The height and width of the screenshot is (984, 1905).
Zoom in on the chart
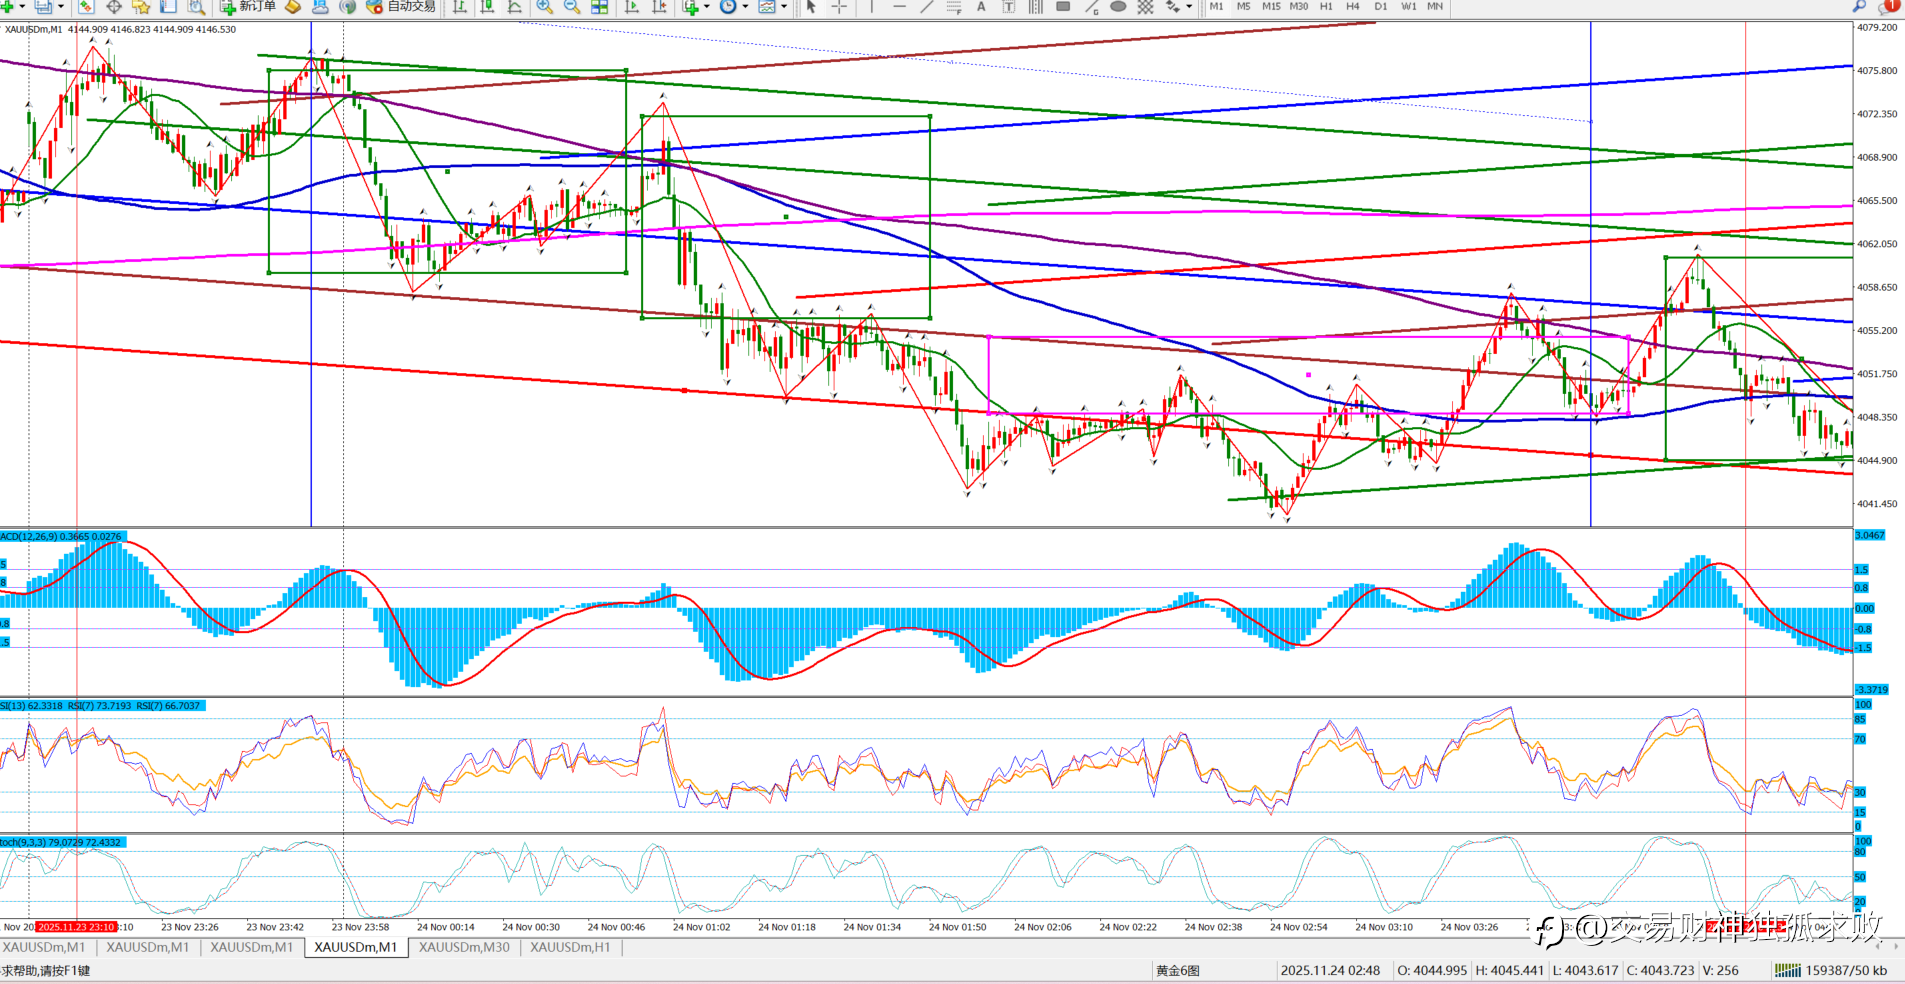tap(544, 6)
